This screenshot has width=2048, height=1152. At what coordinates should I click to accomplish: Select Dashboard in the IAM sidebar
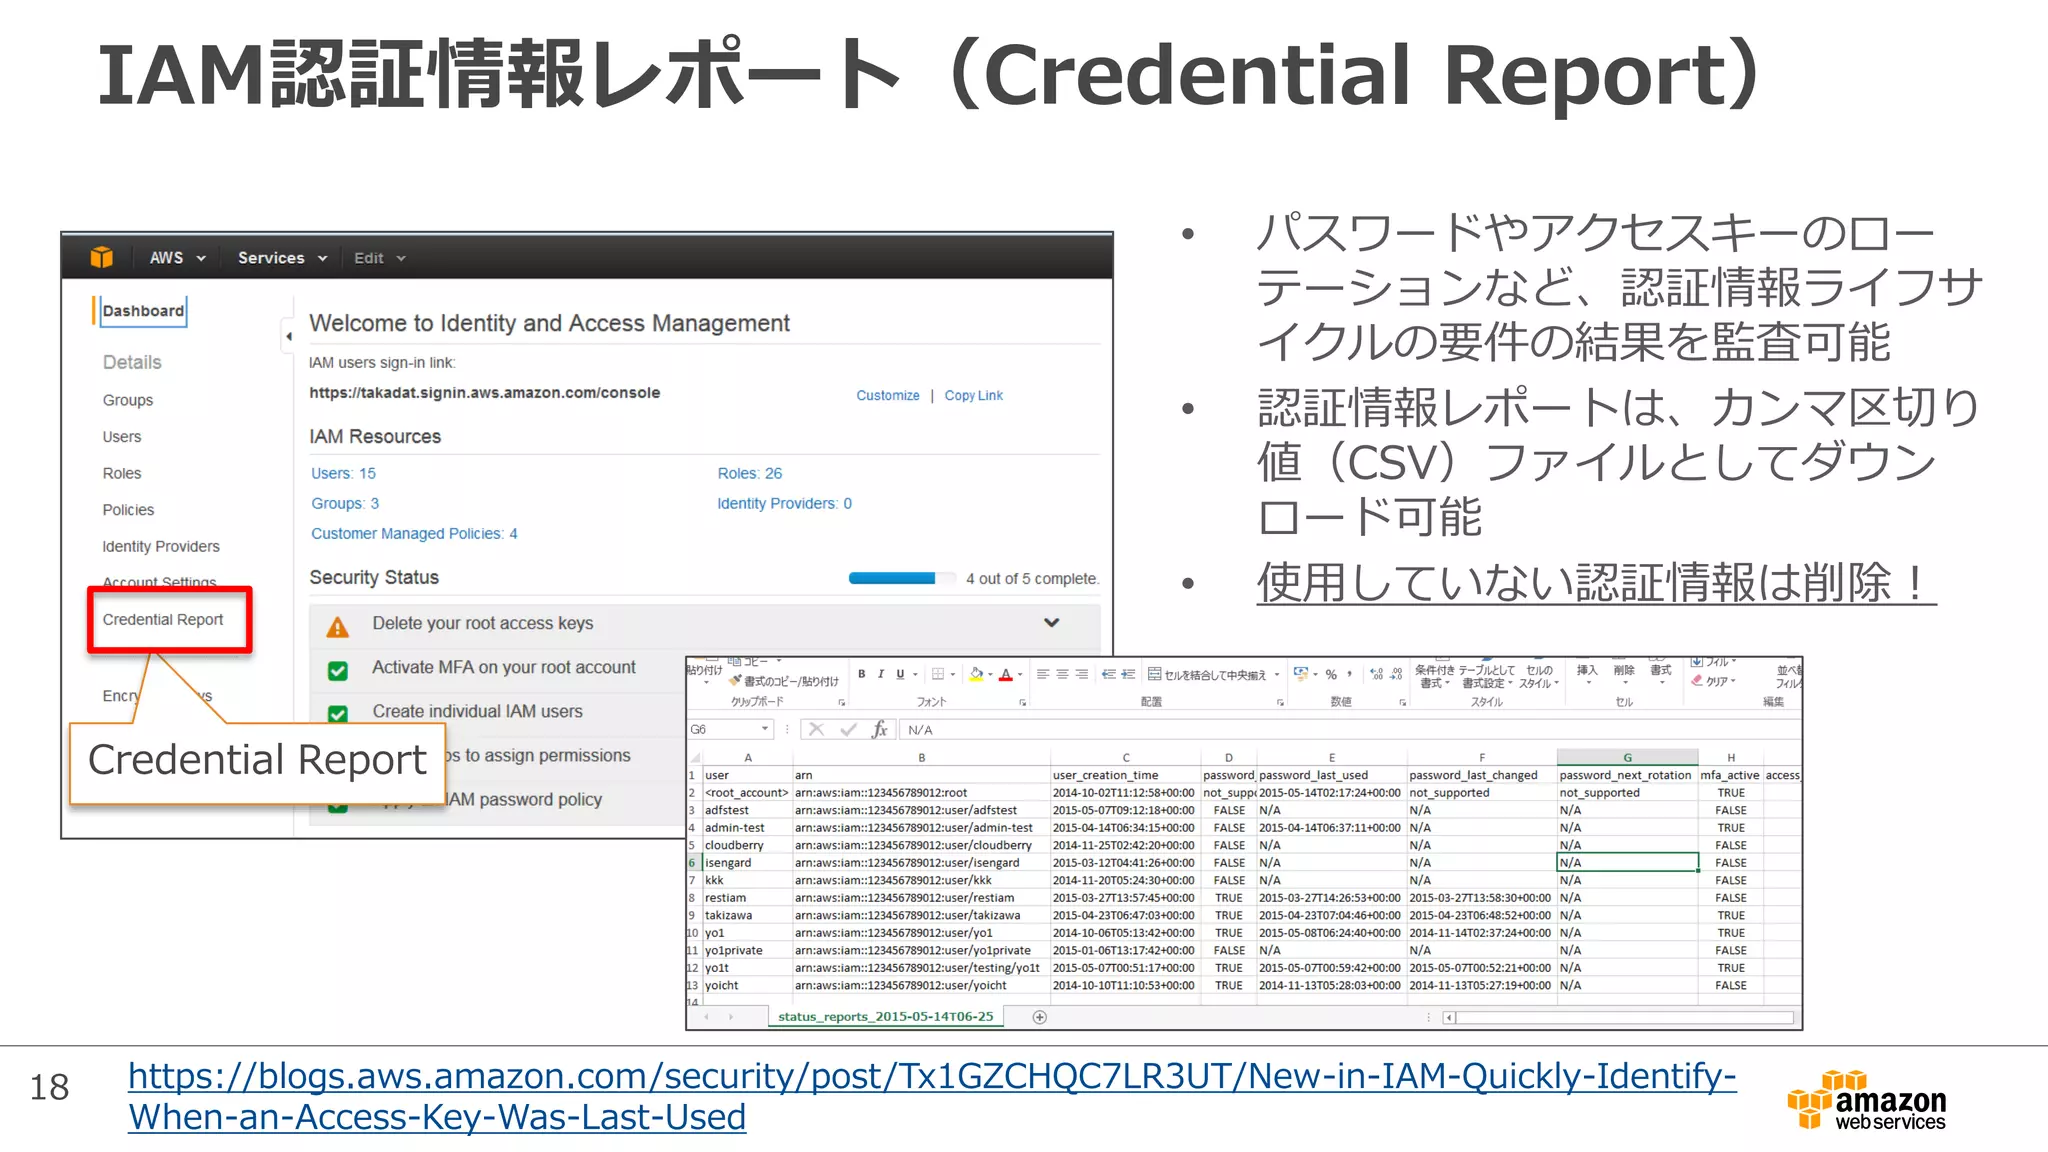tap(143, 311)
